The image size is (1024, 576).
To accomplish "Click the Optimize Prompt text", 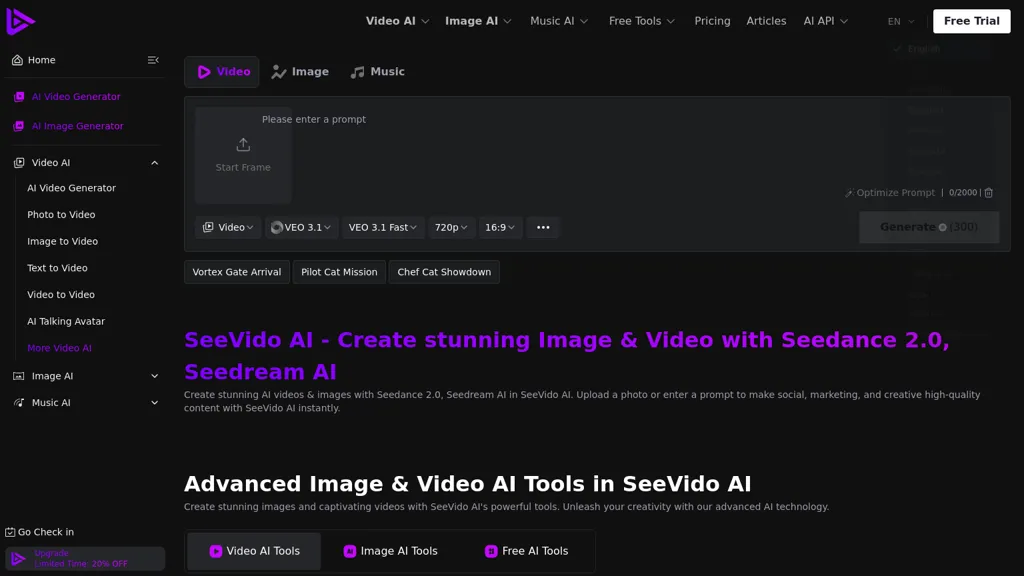I will [895, 193].
